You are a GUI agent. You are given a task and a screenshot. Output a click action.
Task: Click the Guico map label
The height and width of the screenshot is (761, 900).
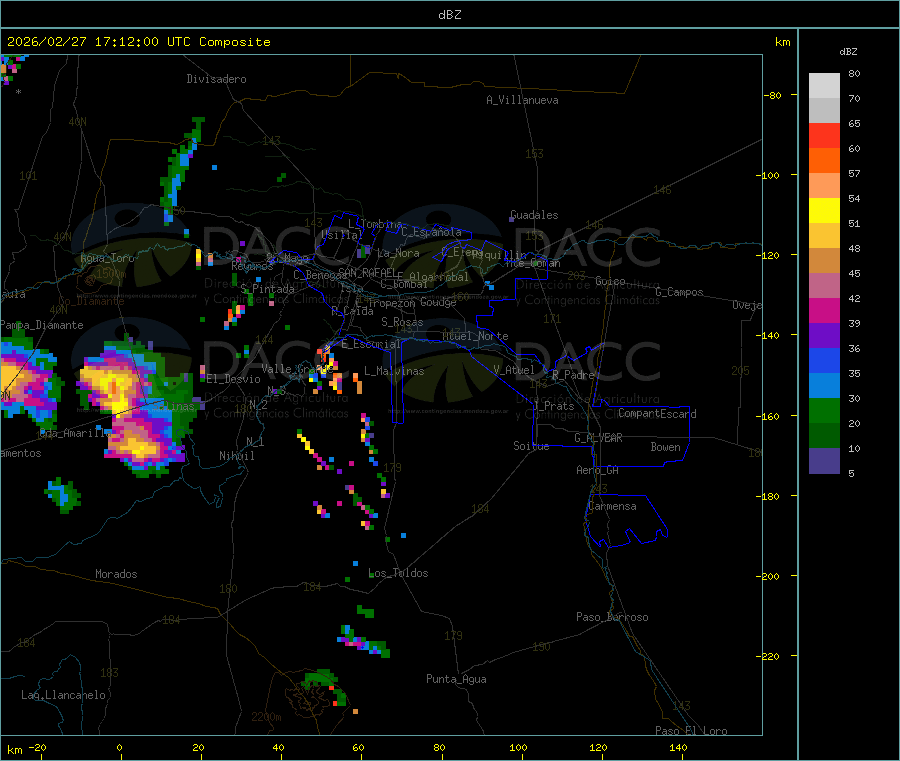pyautogui.click(x=610, y=281)
